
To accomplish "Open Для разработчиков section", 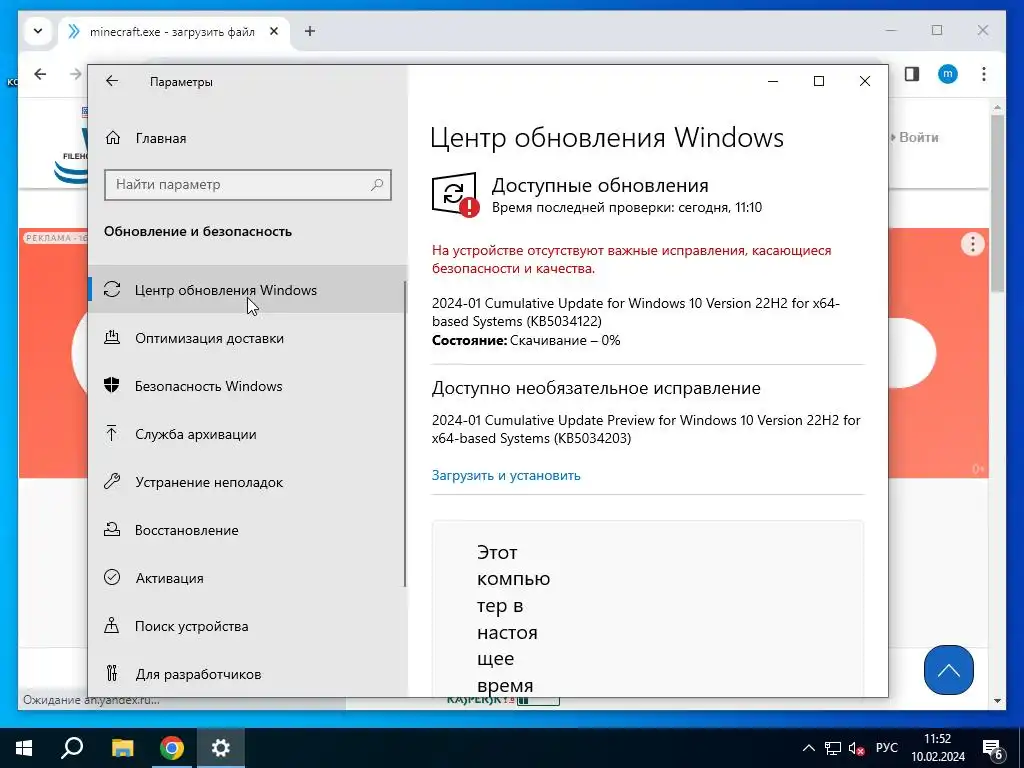I will point(247,674).
